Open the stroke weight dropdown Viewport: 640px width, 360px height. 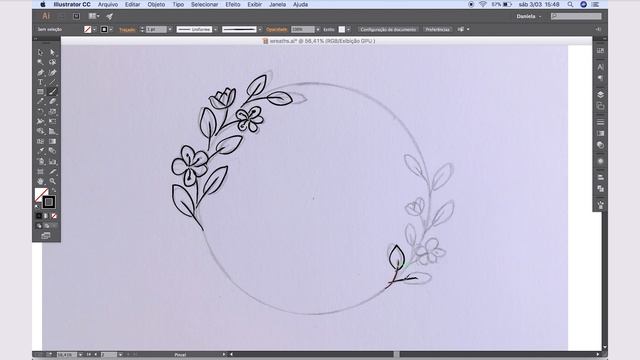(170, 29)
